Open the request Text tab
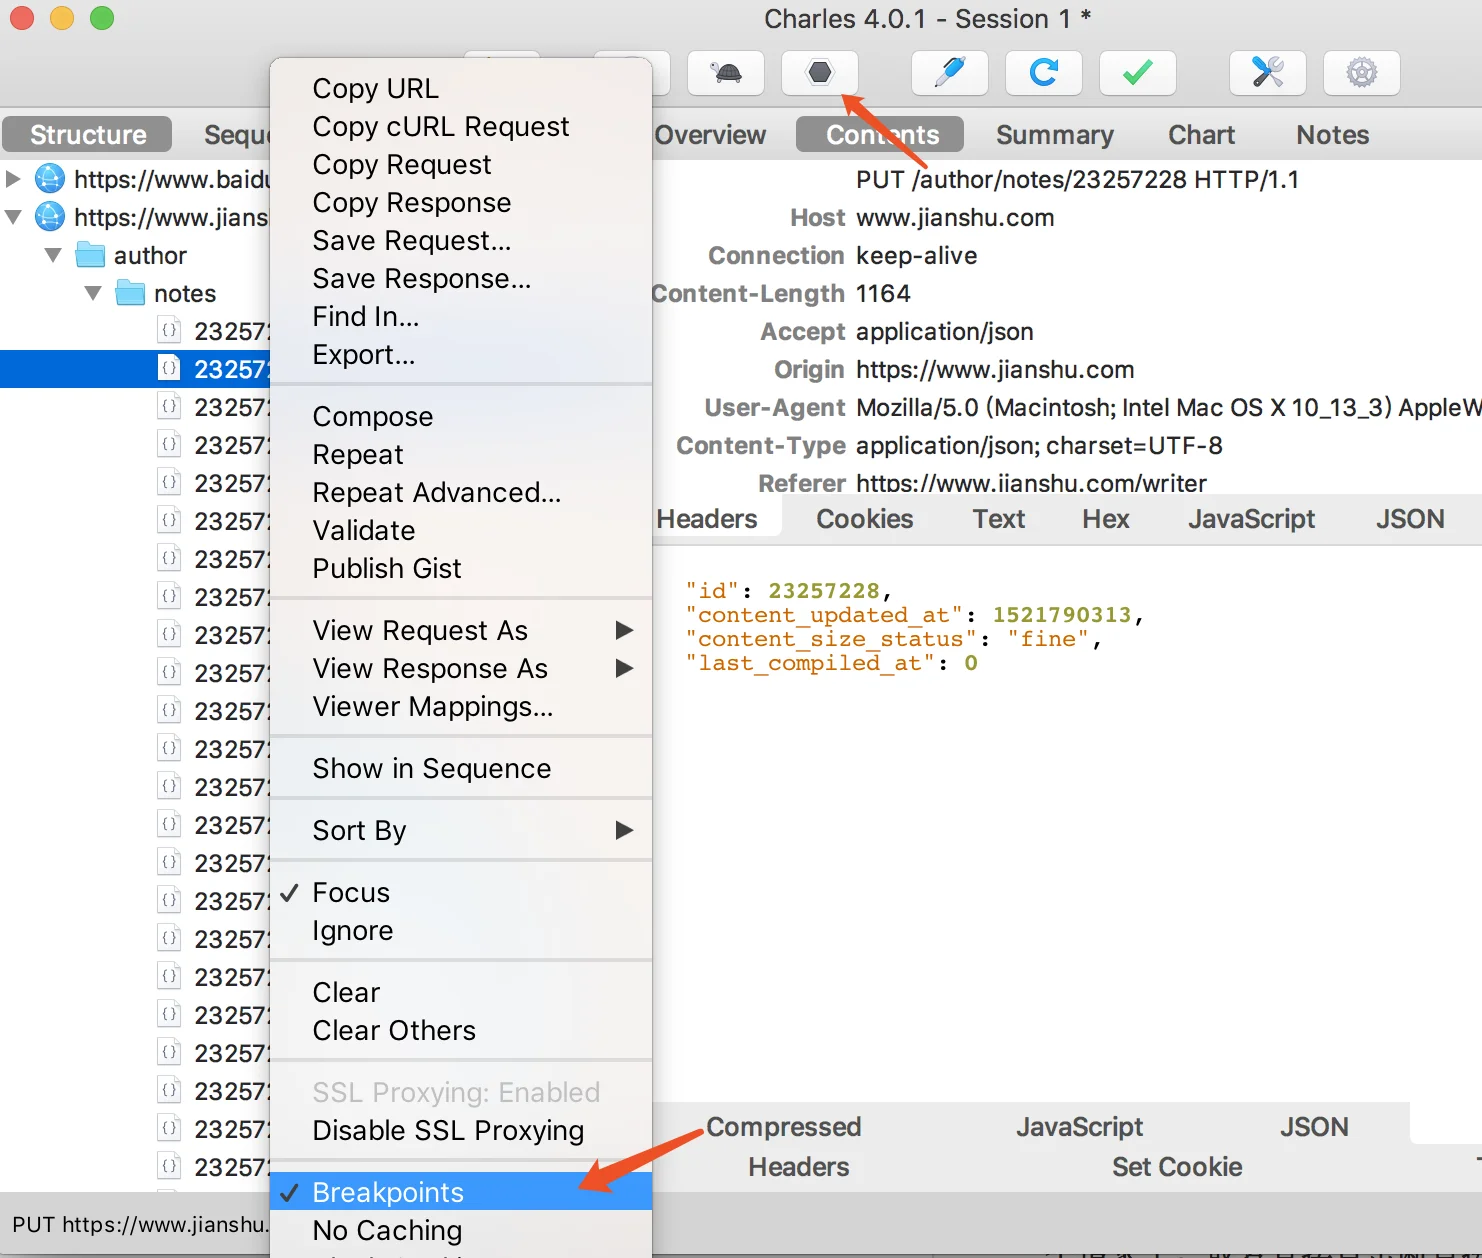Viewport: 1482px width, 1258px height. pos(999,519)
